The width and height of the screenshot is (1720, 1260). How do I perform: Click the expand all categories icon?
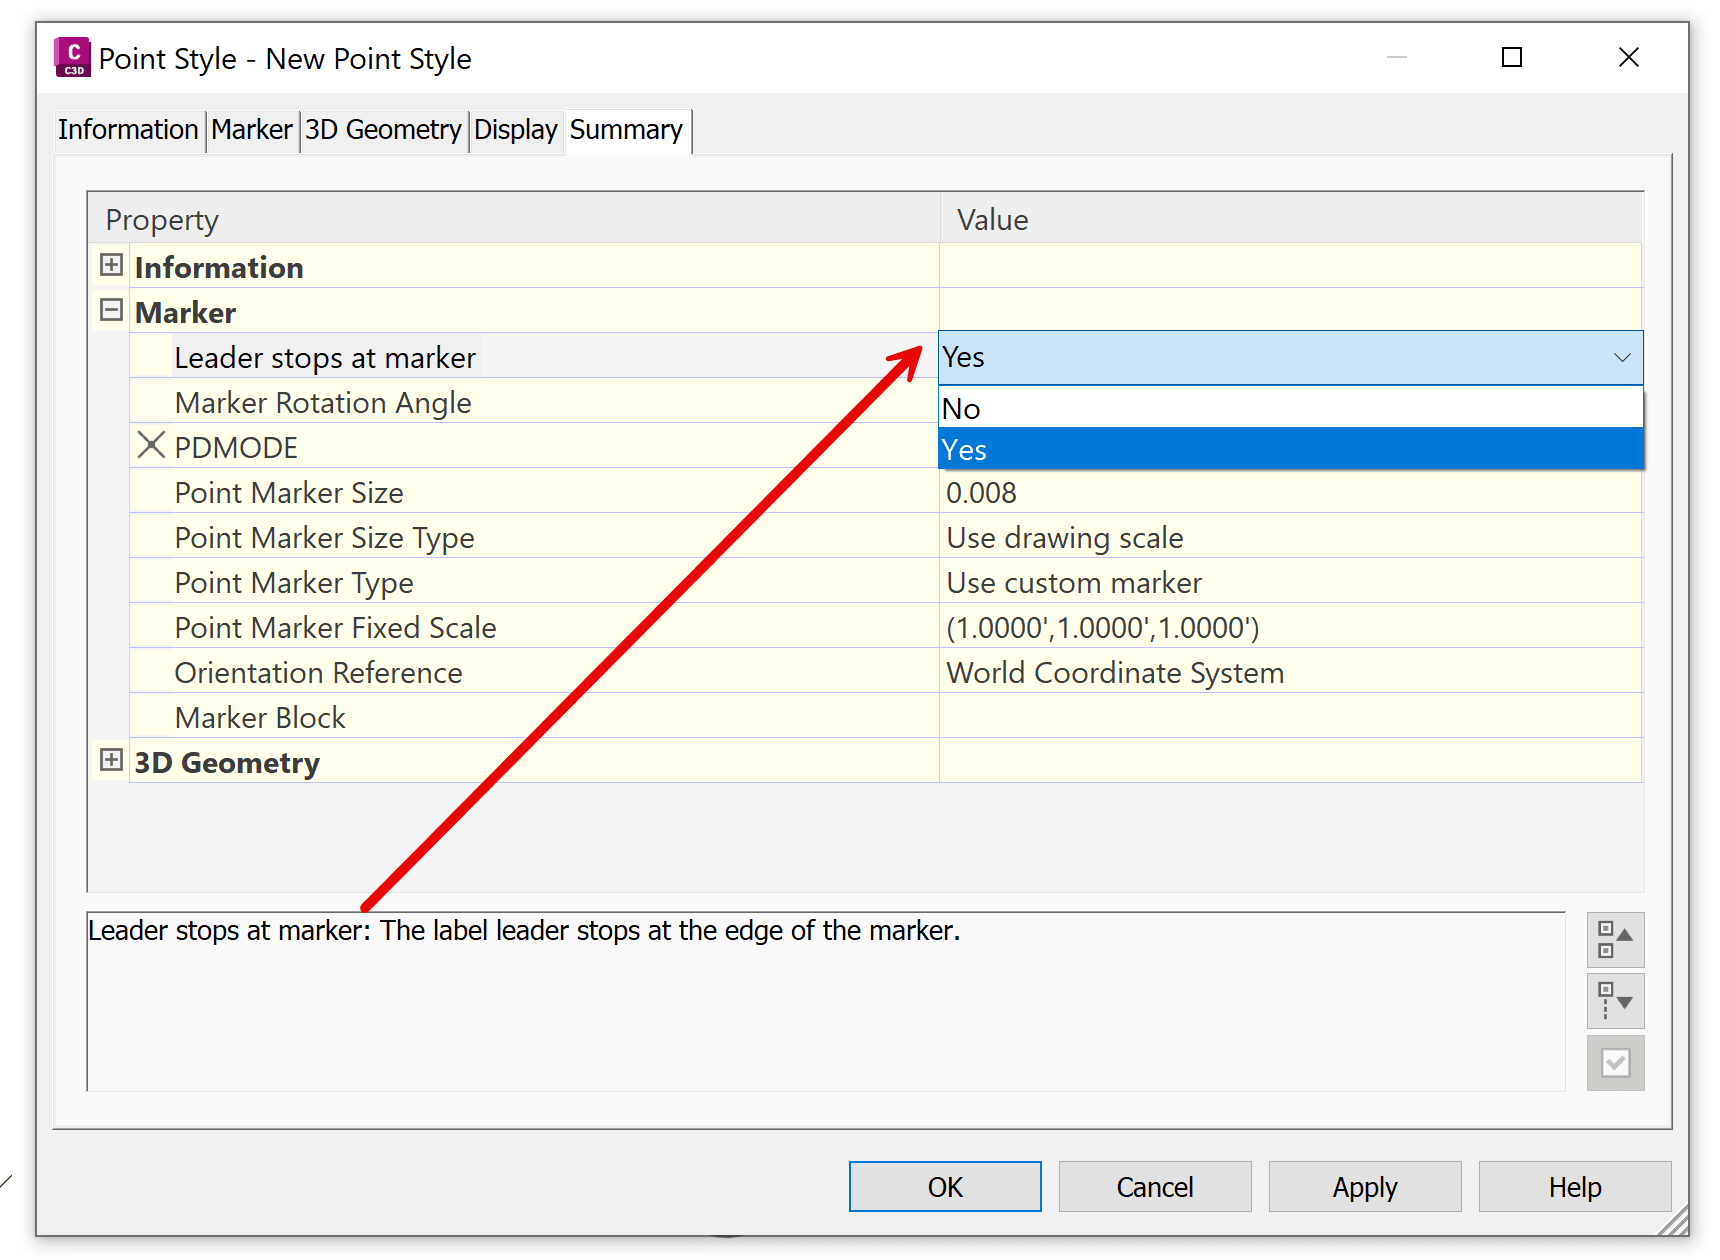click(1615, 1000)
